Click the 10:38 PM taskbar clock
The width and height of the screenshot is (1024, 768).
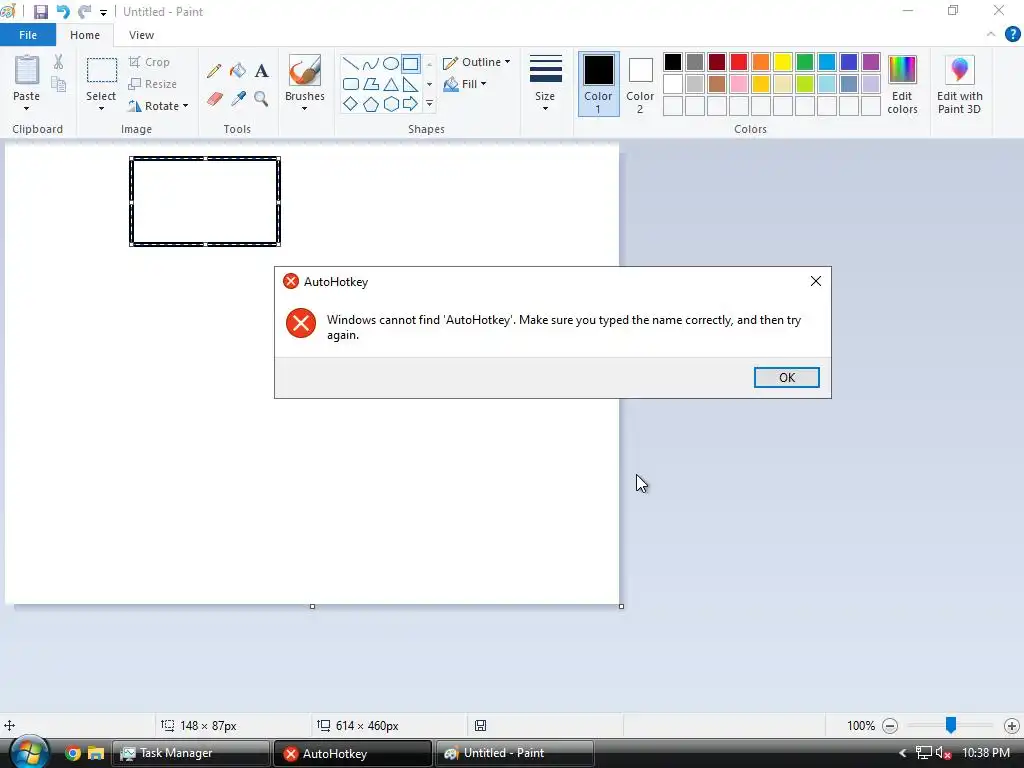click(986, 753)
